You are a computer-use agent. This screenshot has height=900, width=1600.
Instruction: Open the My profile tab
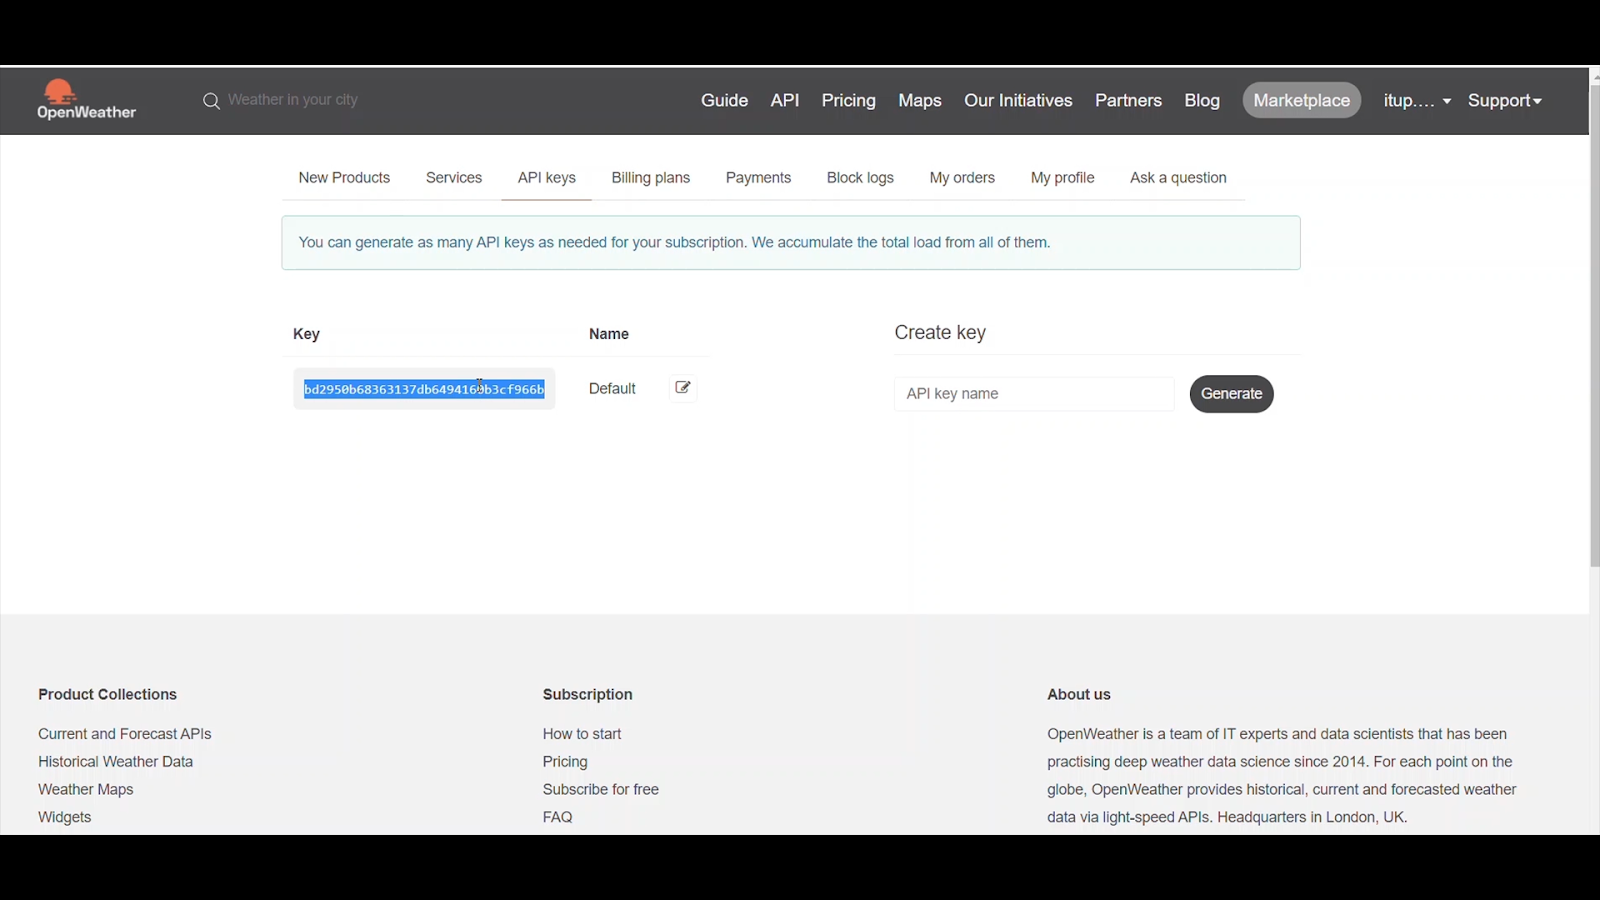click(x=1062, y=178)
